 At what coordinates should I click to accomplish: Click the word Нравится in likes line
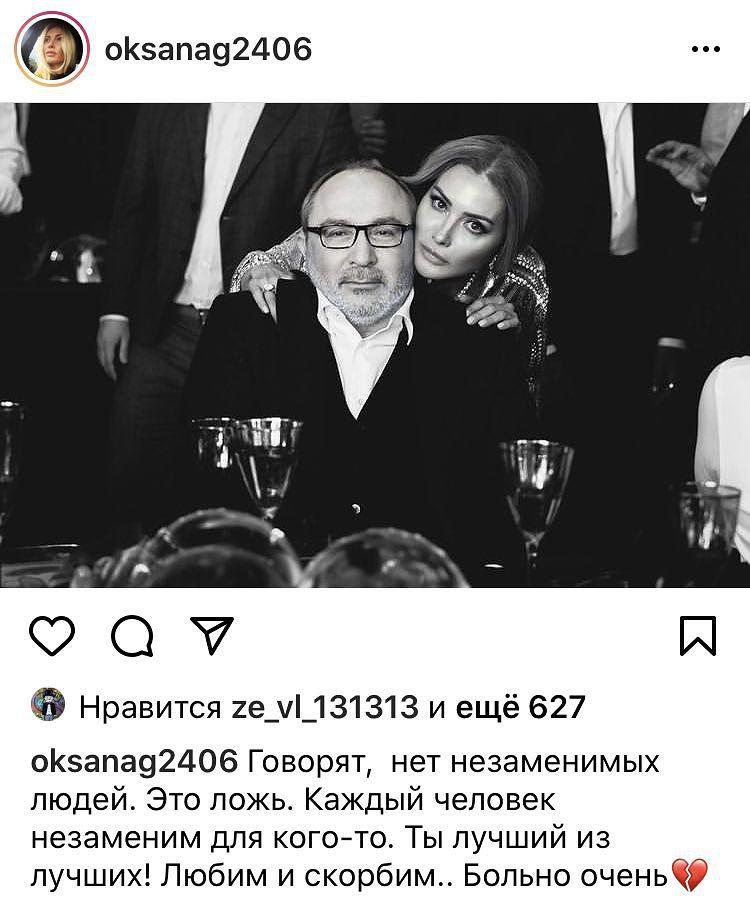coord(150,708)
